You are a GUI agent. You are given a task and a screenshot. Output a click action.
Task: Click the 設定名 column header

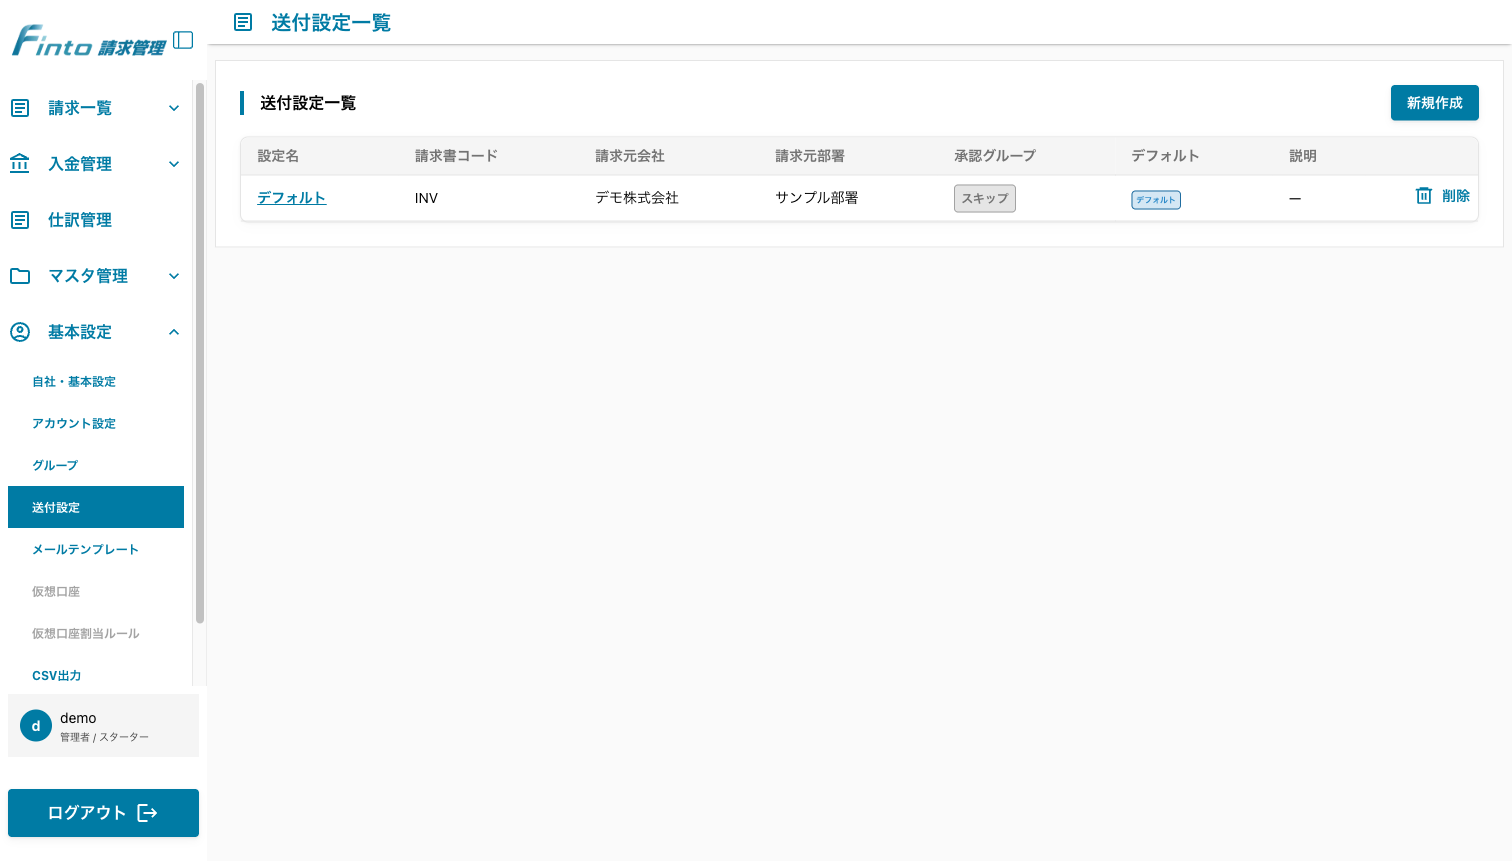pyautogui.click(x=278, y=156)
